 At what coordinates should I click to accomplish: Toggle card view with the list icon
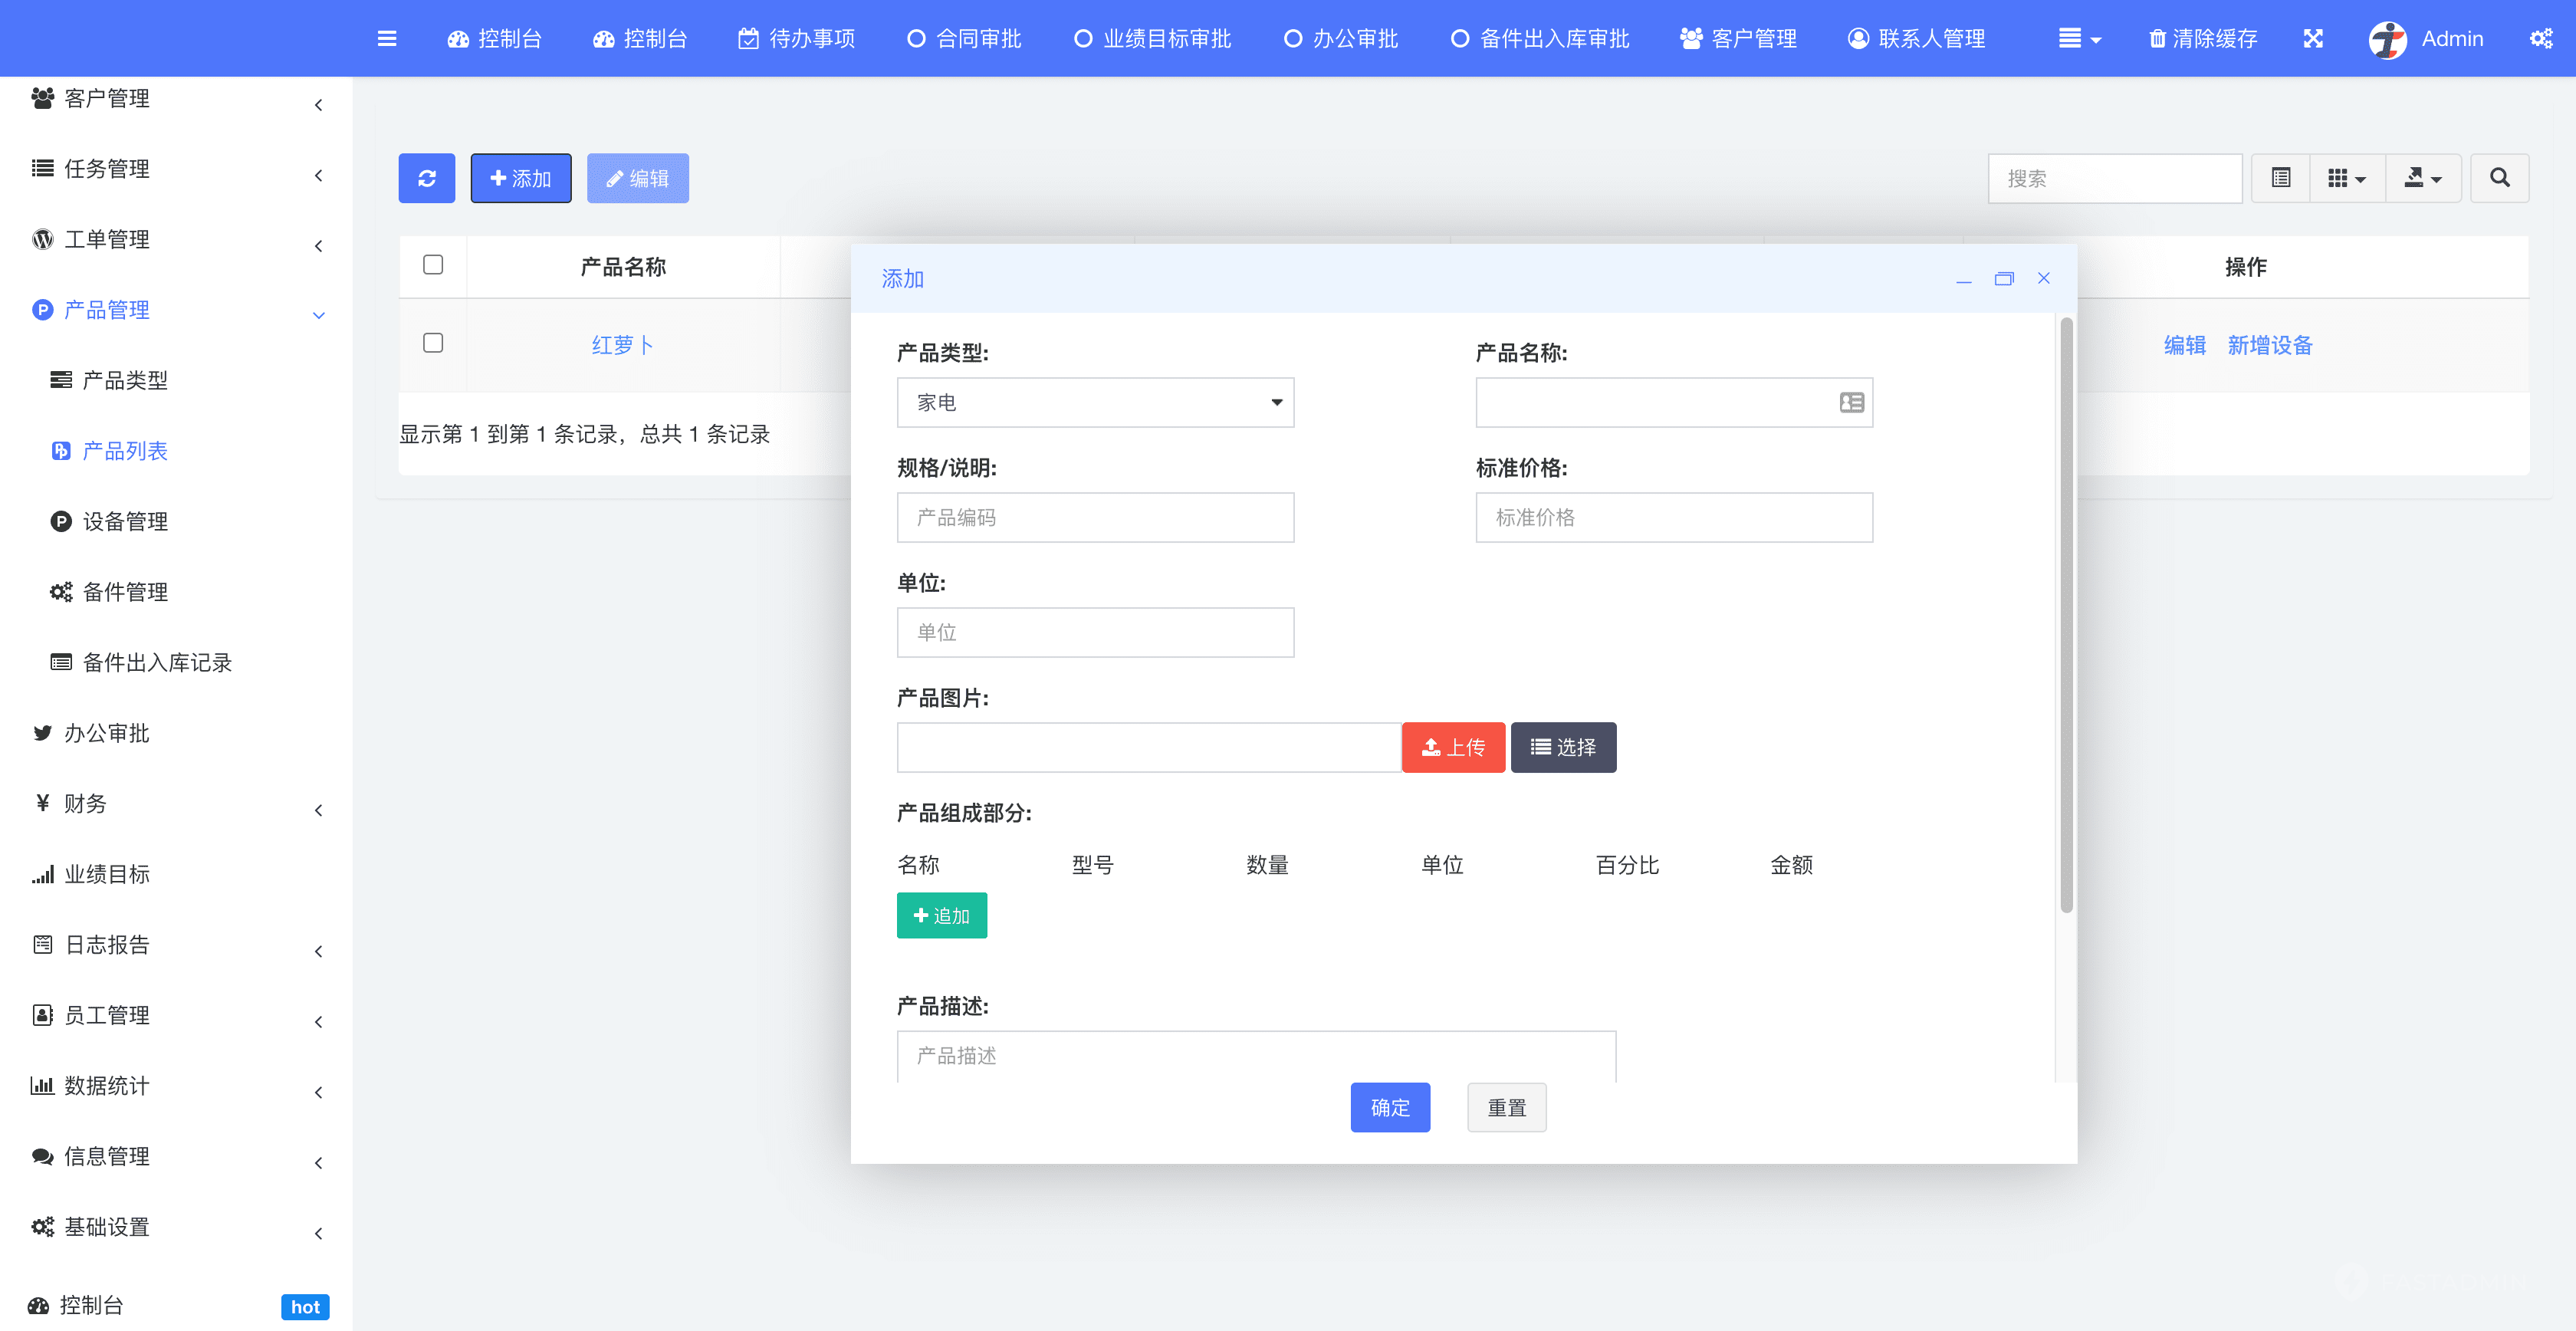tap(2280, 178)
